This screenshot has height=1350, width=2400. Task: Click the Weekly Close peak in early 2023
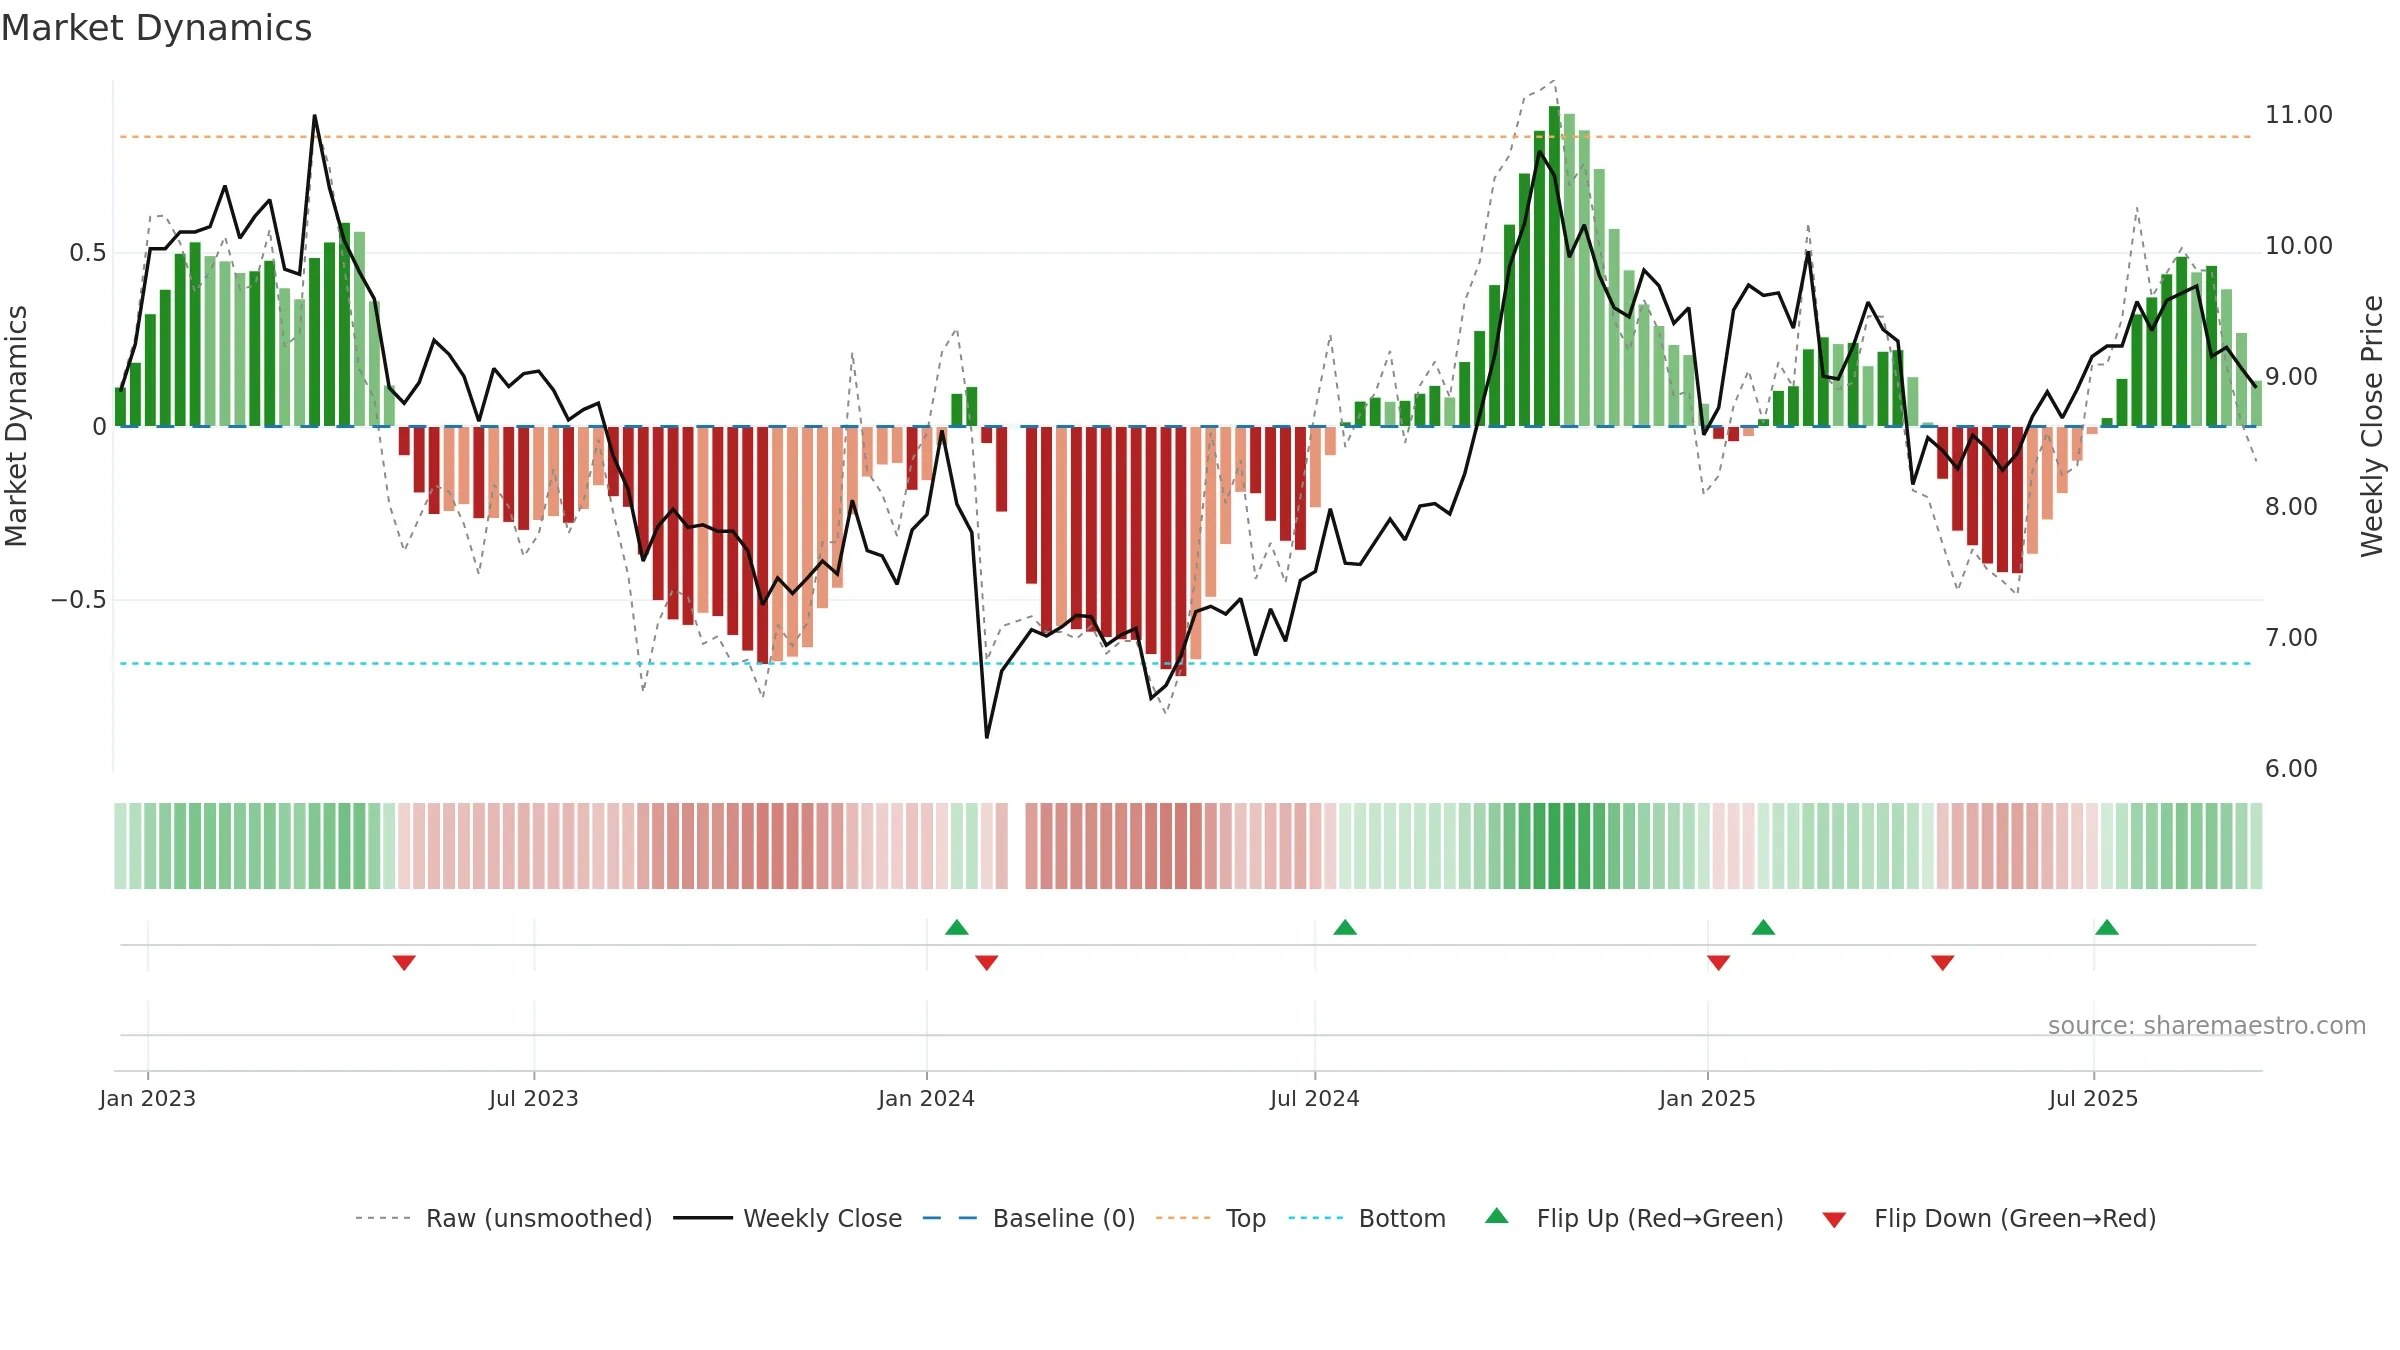pos(315,116)
